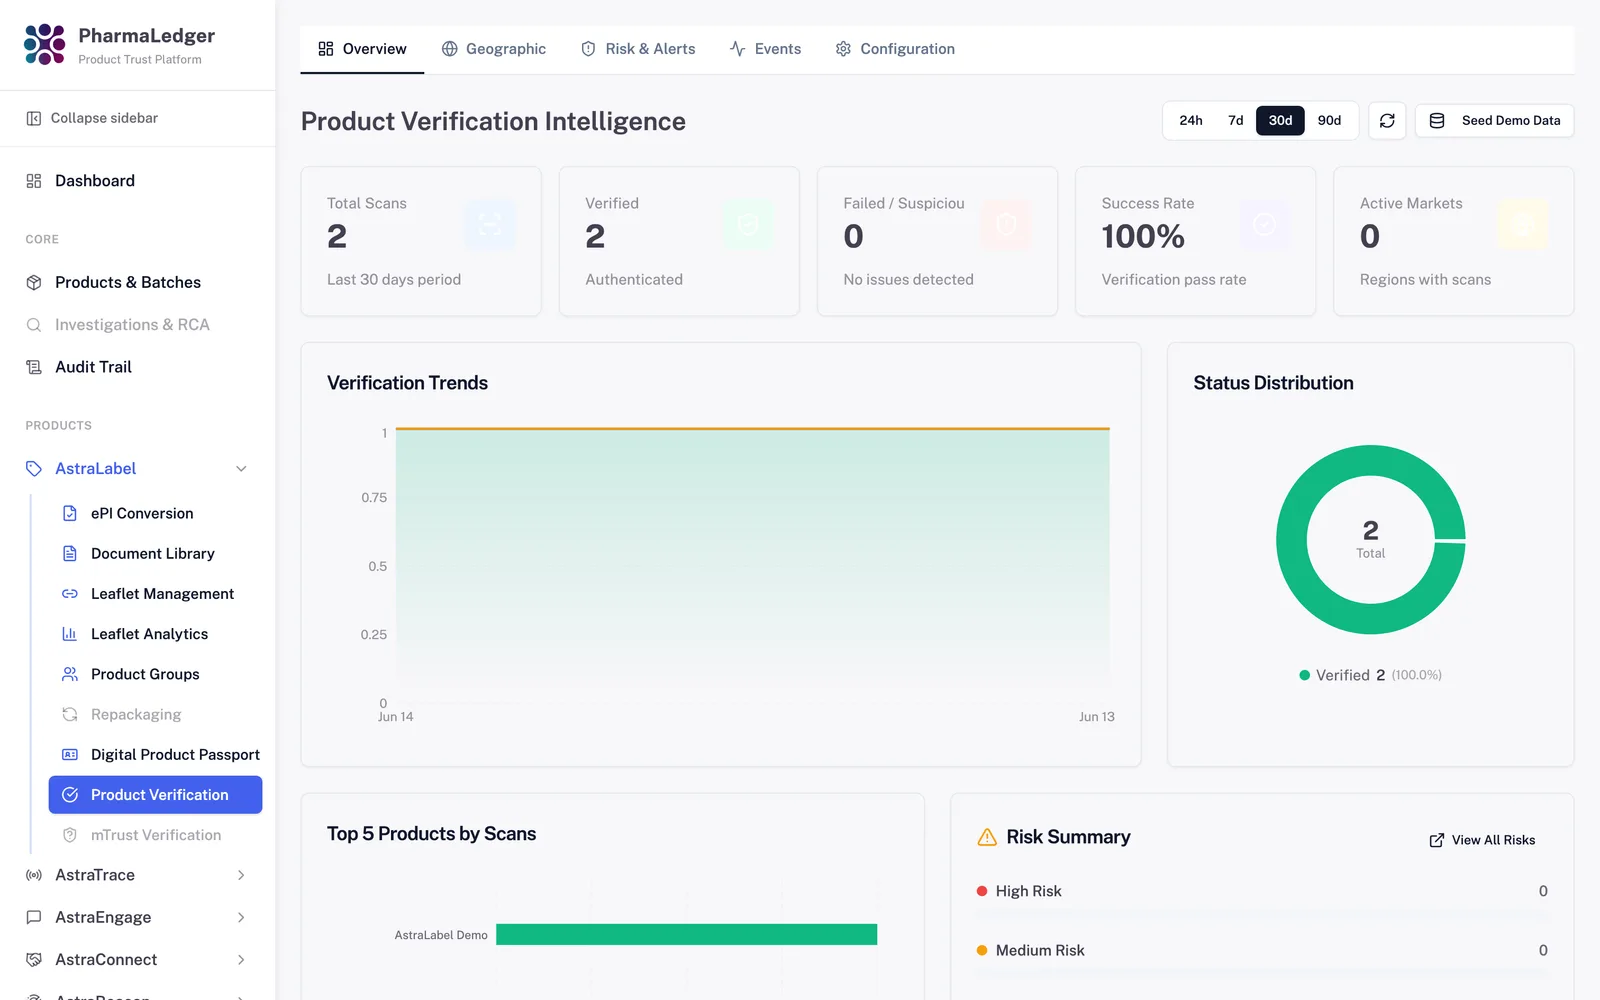Viewport: 1600px width, 1000px height.
Task: Click the Active Markets stats card
Action: click(1453, 241)
